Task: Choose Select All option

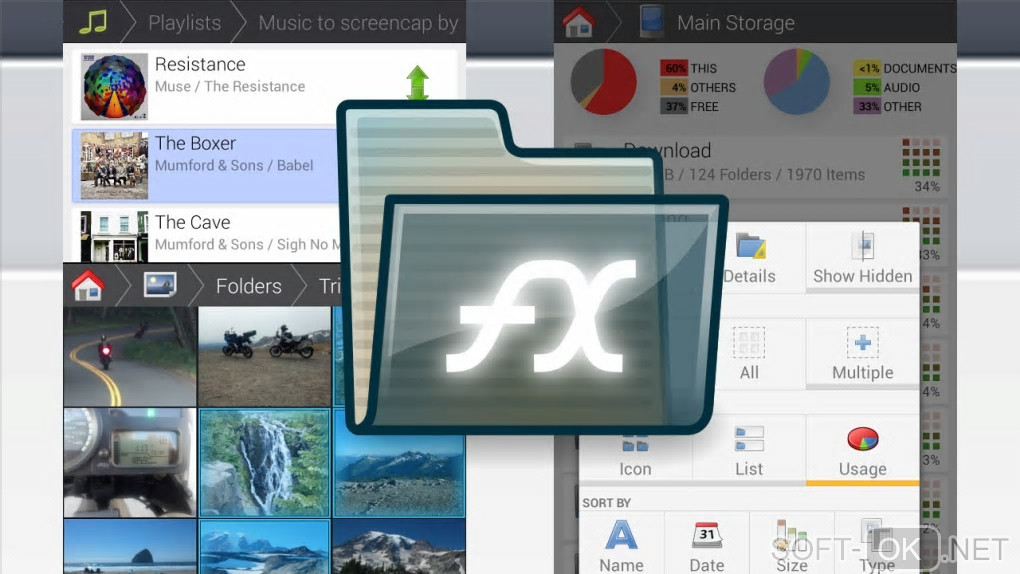Action: (749, 353)
